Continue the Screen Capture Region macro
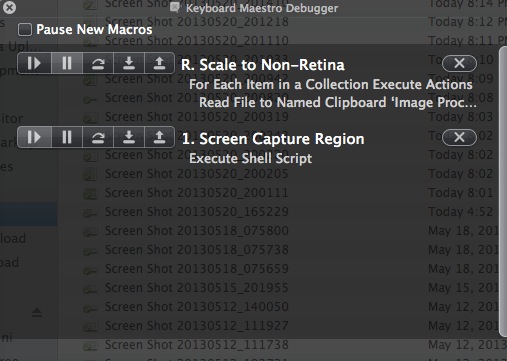The width and height of the screenshot is (507, 361). pyautogui.click(x=34, y=137)
